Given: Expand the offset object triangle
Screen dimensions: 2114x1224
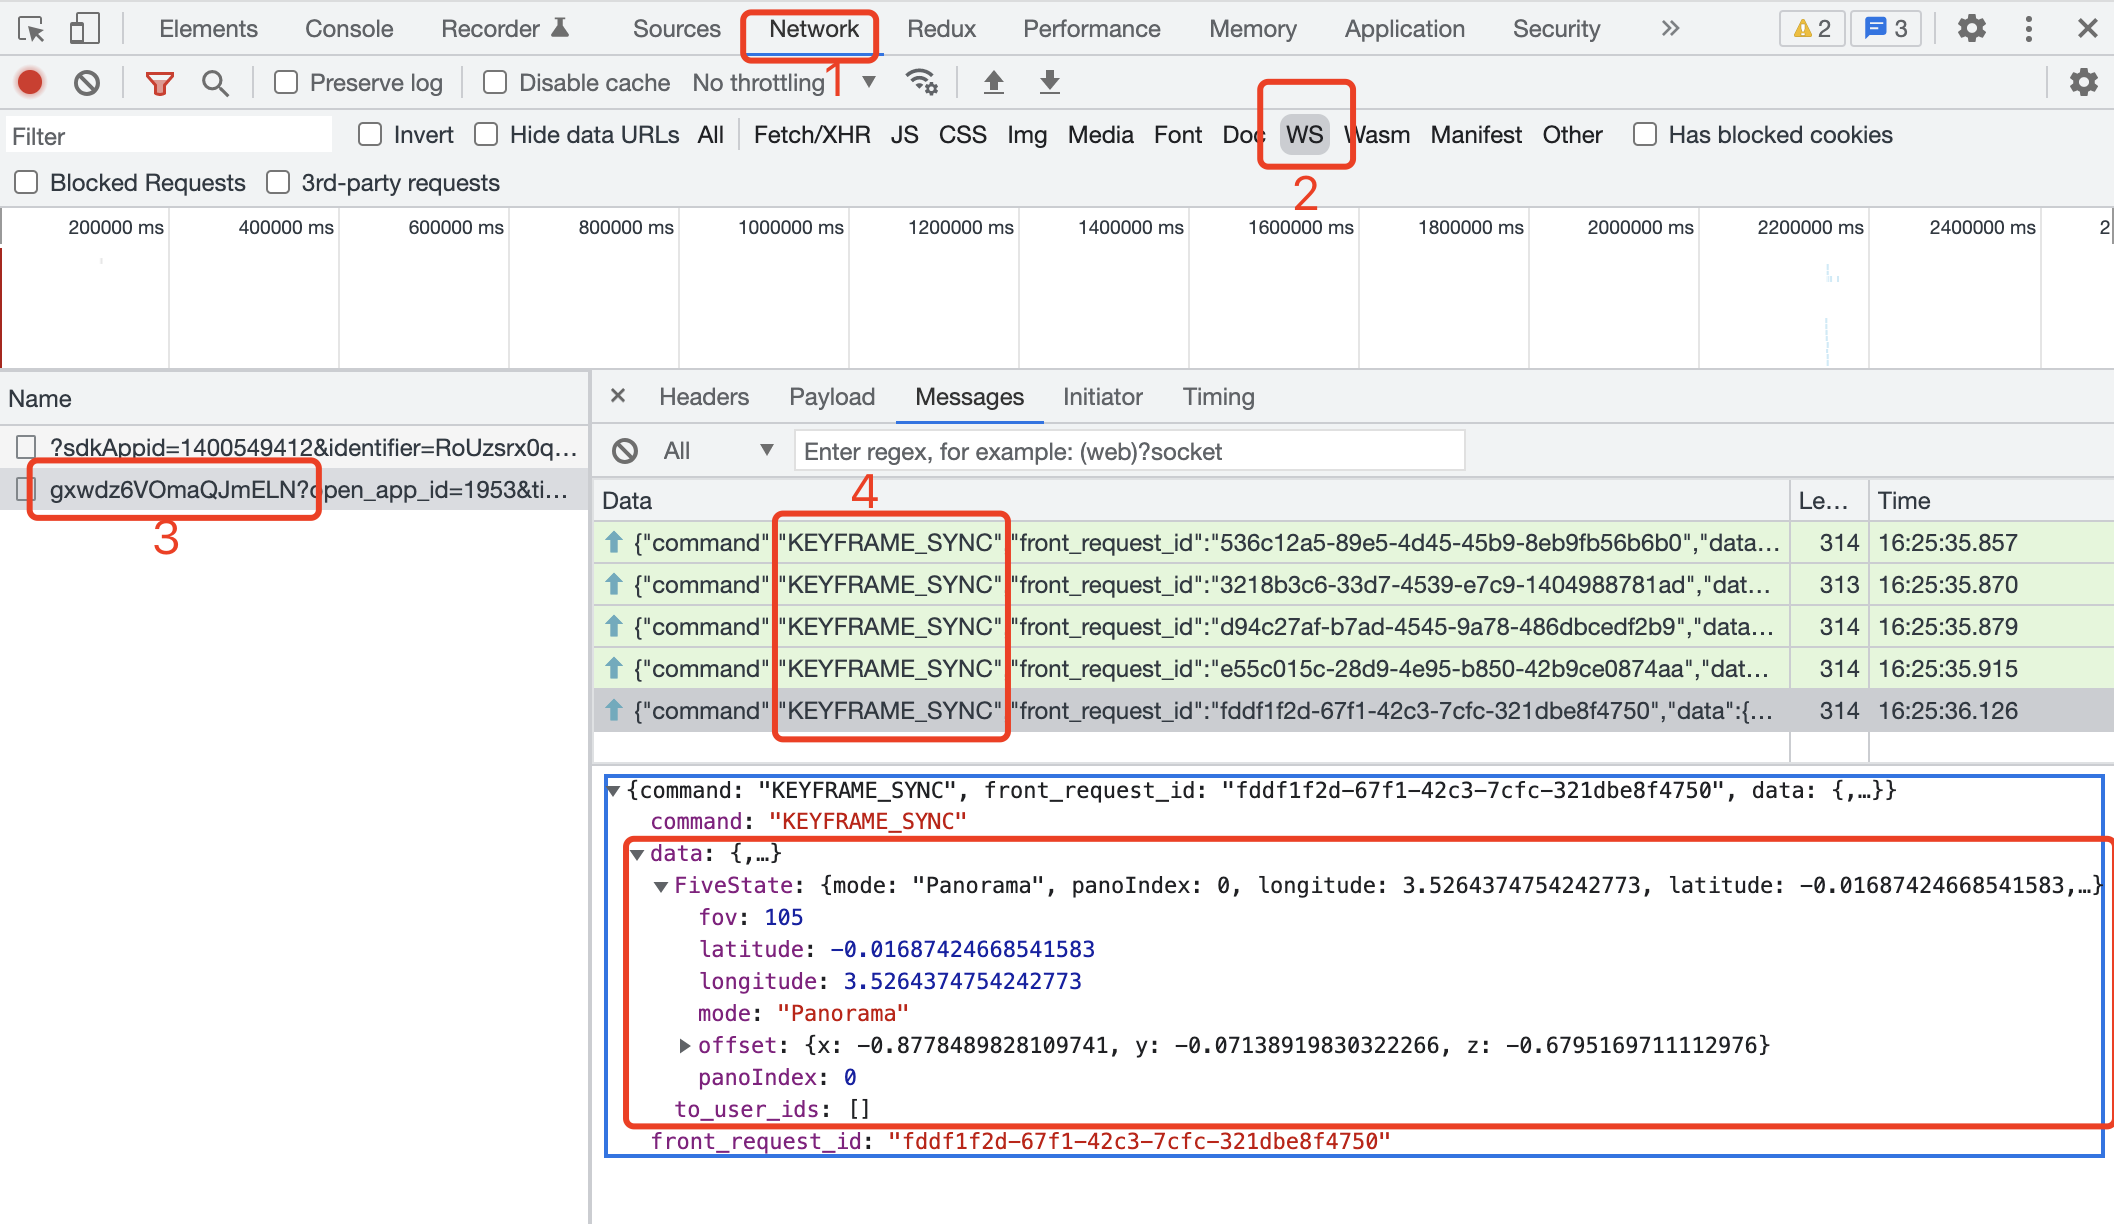Looking at the screenshot, I should (x=685, y=1046).
